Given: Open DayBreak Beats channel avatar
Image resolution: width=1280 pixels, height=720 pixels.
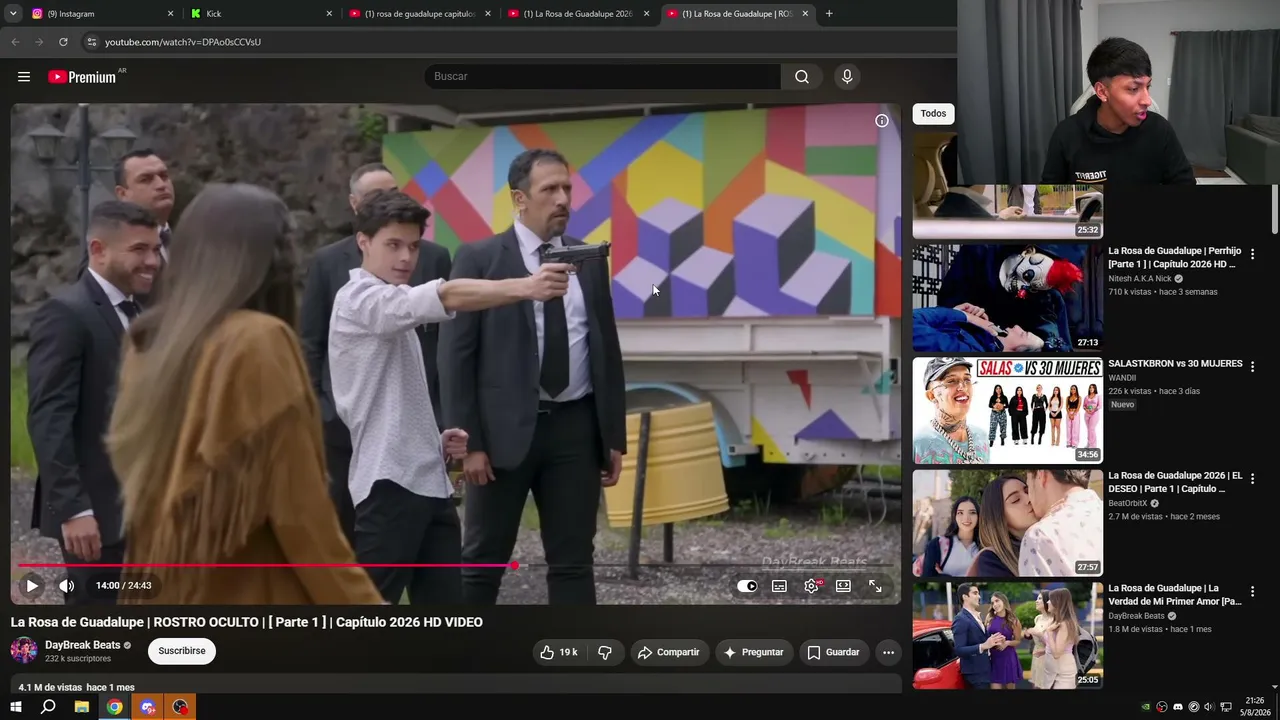Looking at the screenshot, I should [24, 651].
